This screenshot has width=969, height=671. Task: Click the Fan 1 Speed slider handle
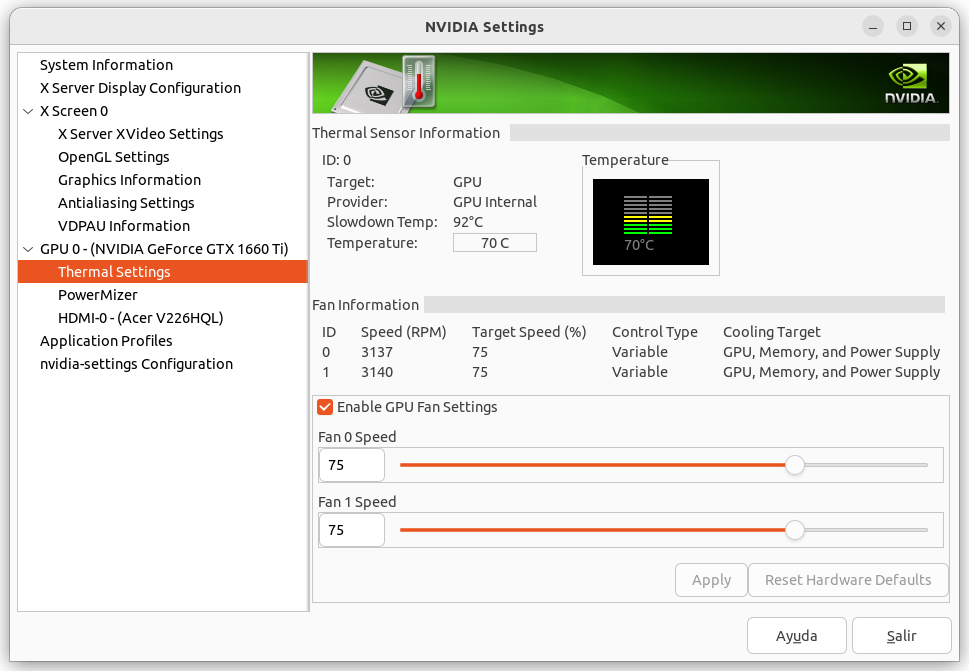(x=794, y=530)
